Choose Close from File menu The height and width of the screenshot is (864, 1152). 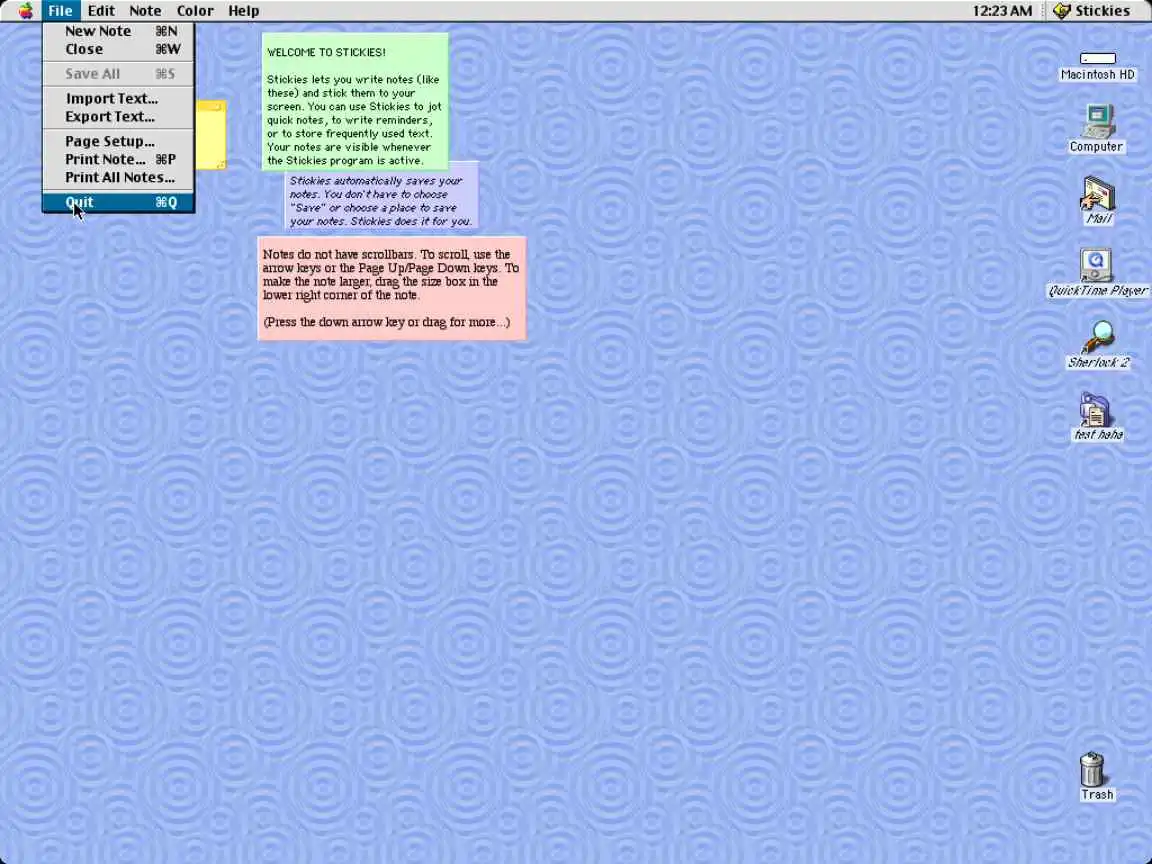pyautogui.click(x=118, y=49)
